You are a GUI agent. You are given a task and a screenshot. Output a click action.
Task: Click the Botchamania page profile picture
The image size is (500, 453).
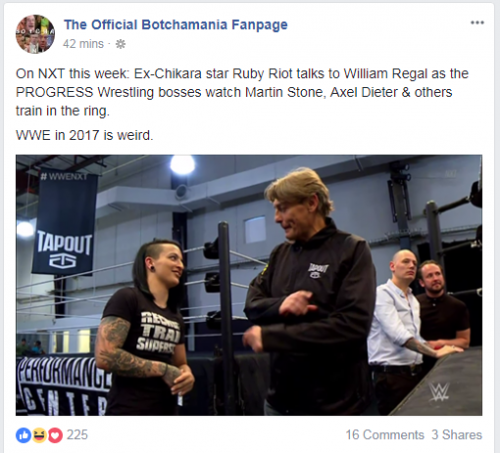(35, 34)
